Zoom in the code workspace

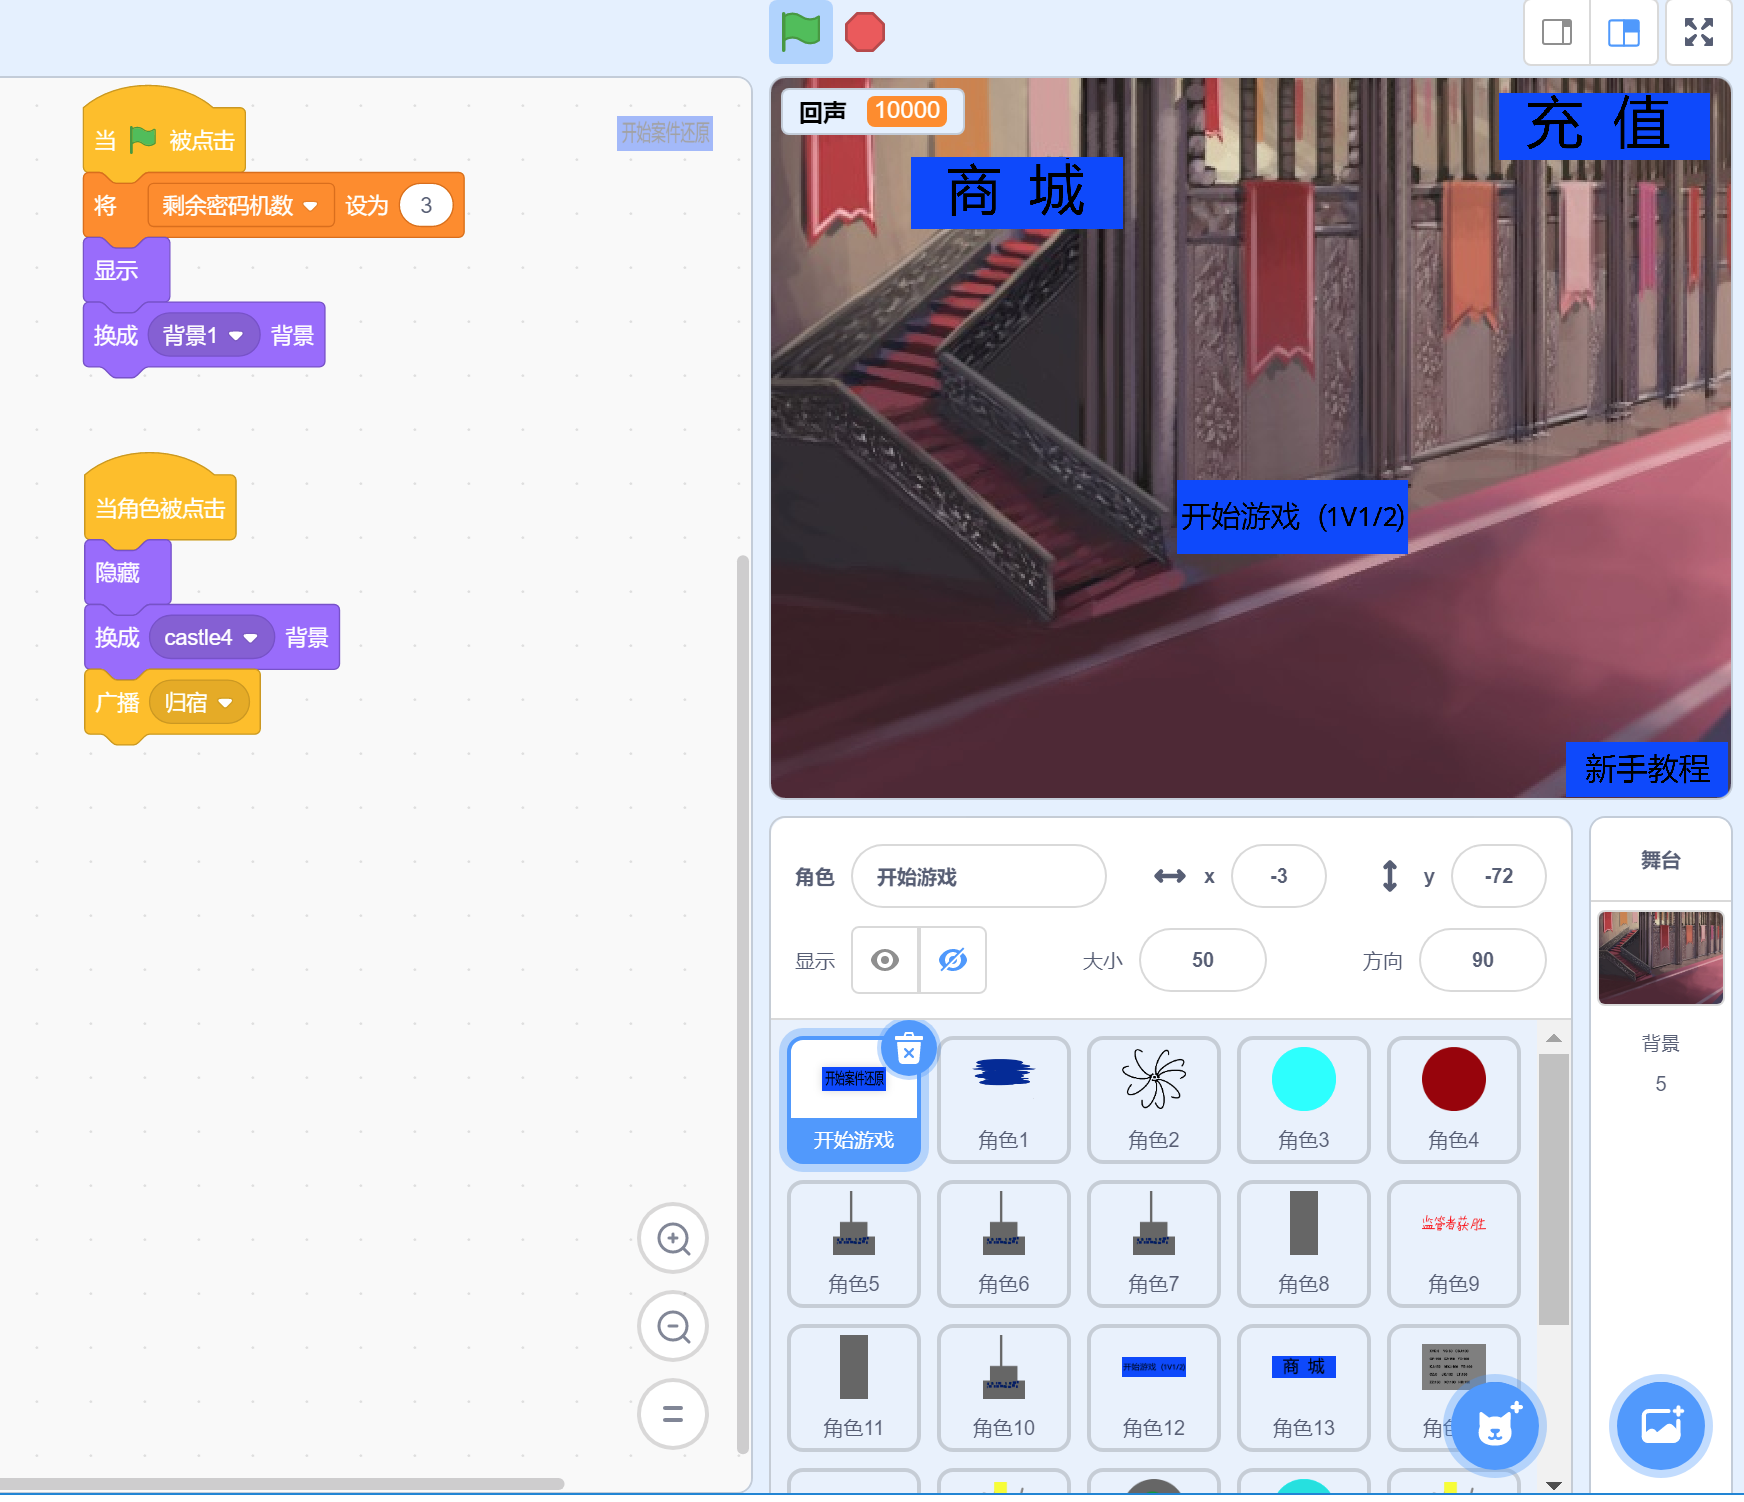coord(673,1239)
